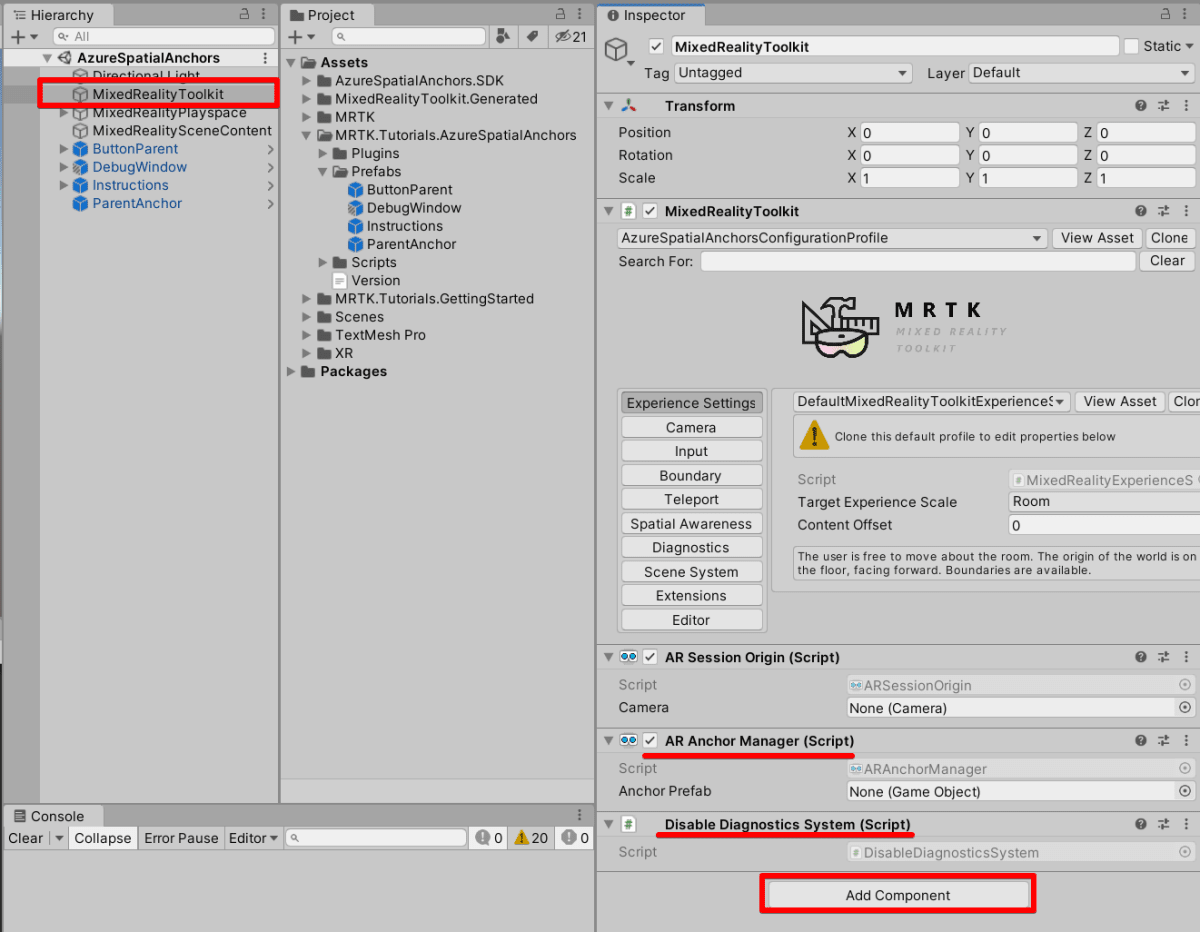1200x932 pixels.
Task: Open Disable Diagnostics System help icon
Action: [x=1141, y=825]
